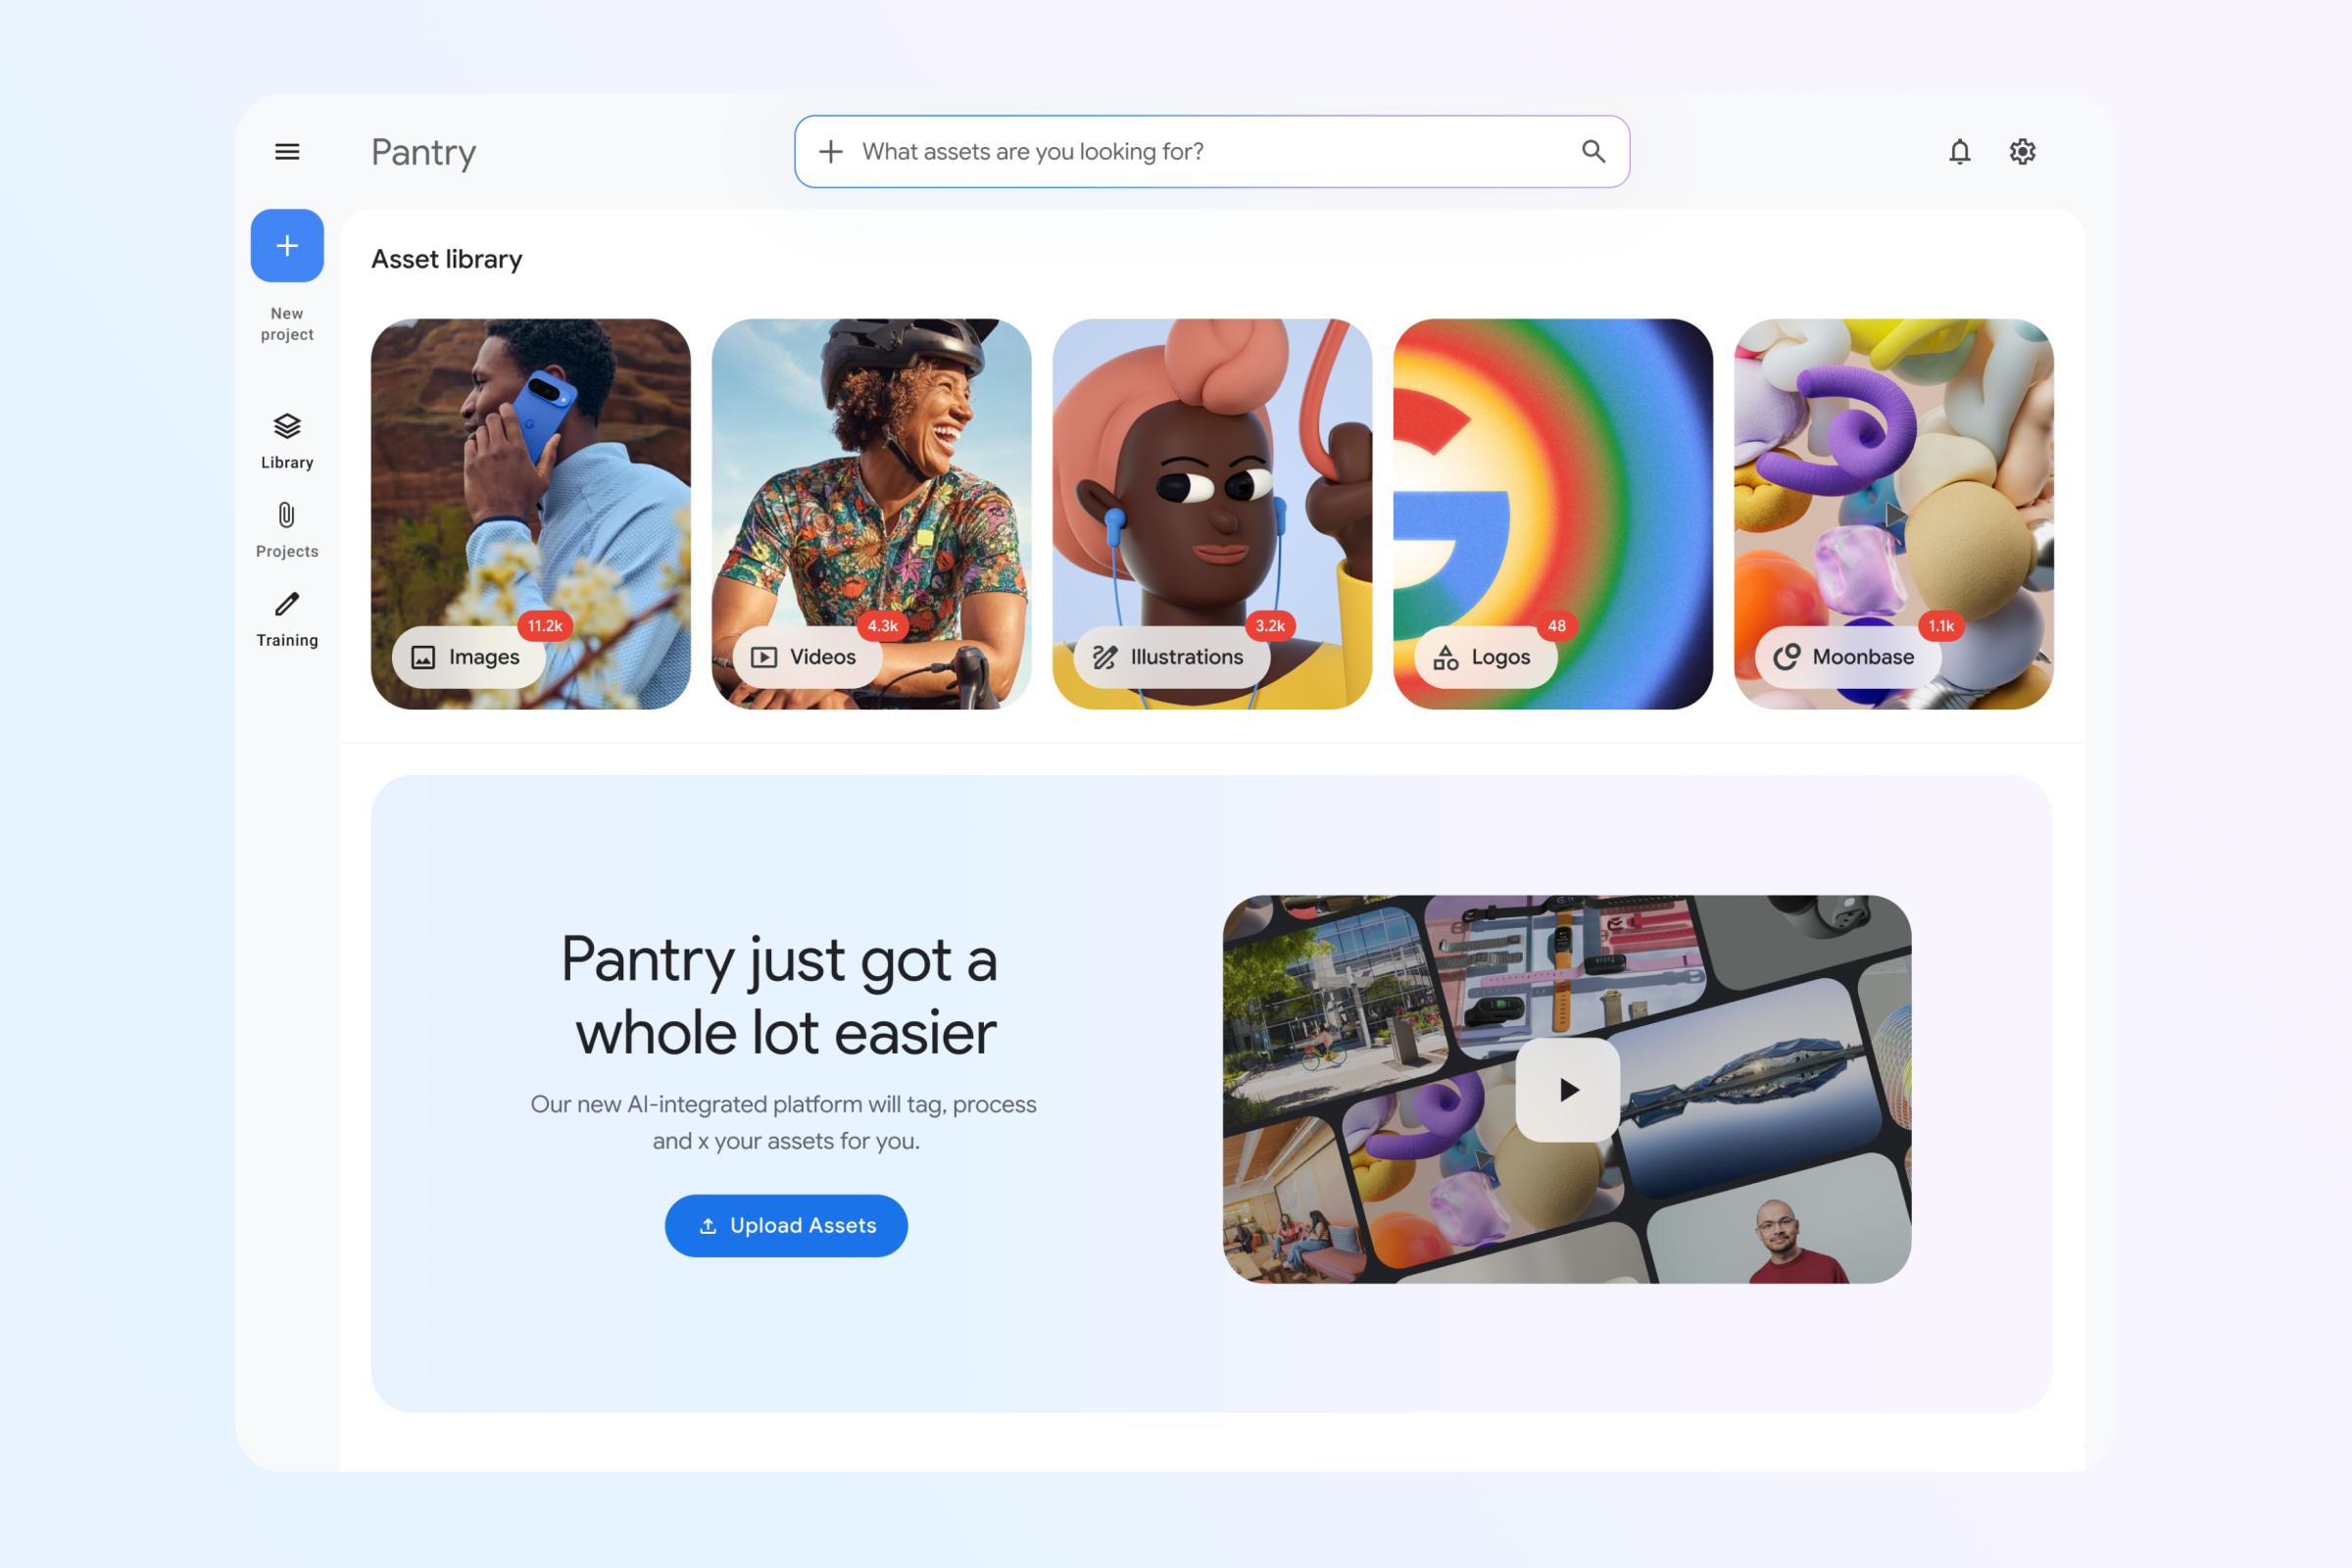Screen dimensions: 2352x1568
Task: Open the hamburger menu
Action: coord(287,152)
